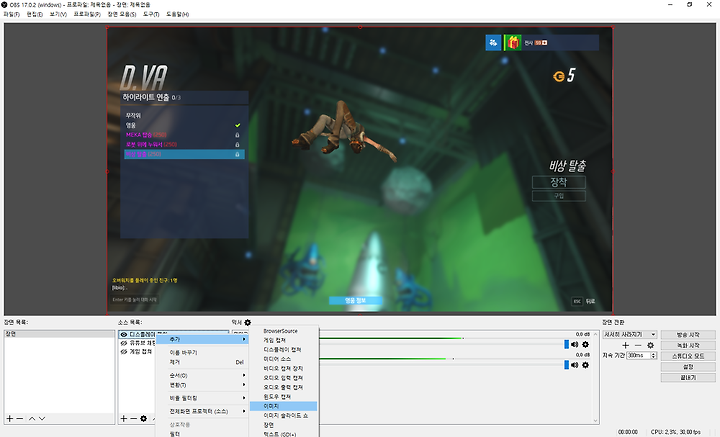Open the 시서히 사라지기 transition dropdown
This screenshot has height=437, width=720.
[x=630, y=334]
